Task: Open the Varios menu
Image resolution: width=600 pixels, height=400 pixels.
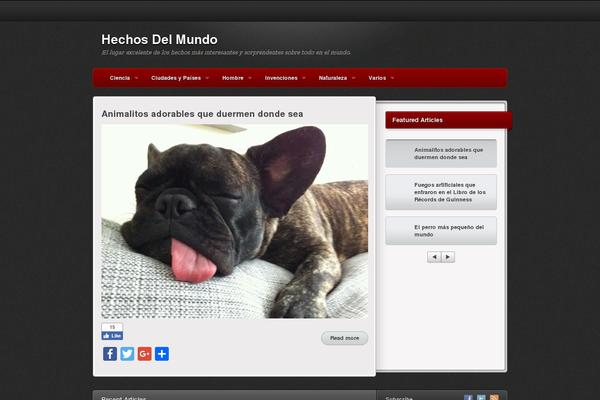Action: point(377,78)
